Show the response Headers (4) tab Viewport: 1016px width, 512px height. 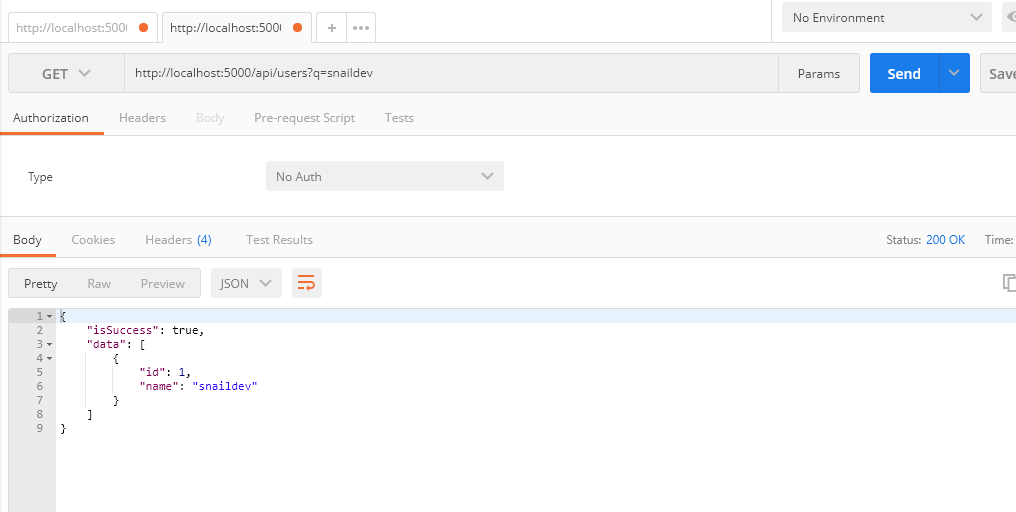point(178,240)
